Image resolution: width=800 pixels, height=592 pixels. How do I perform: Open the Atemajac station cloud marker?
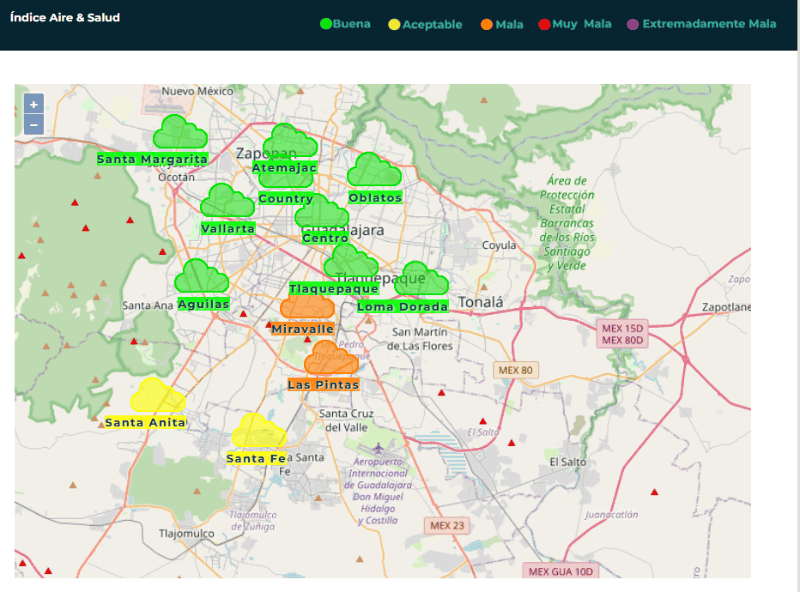click(x=293, y=142)
